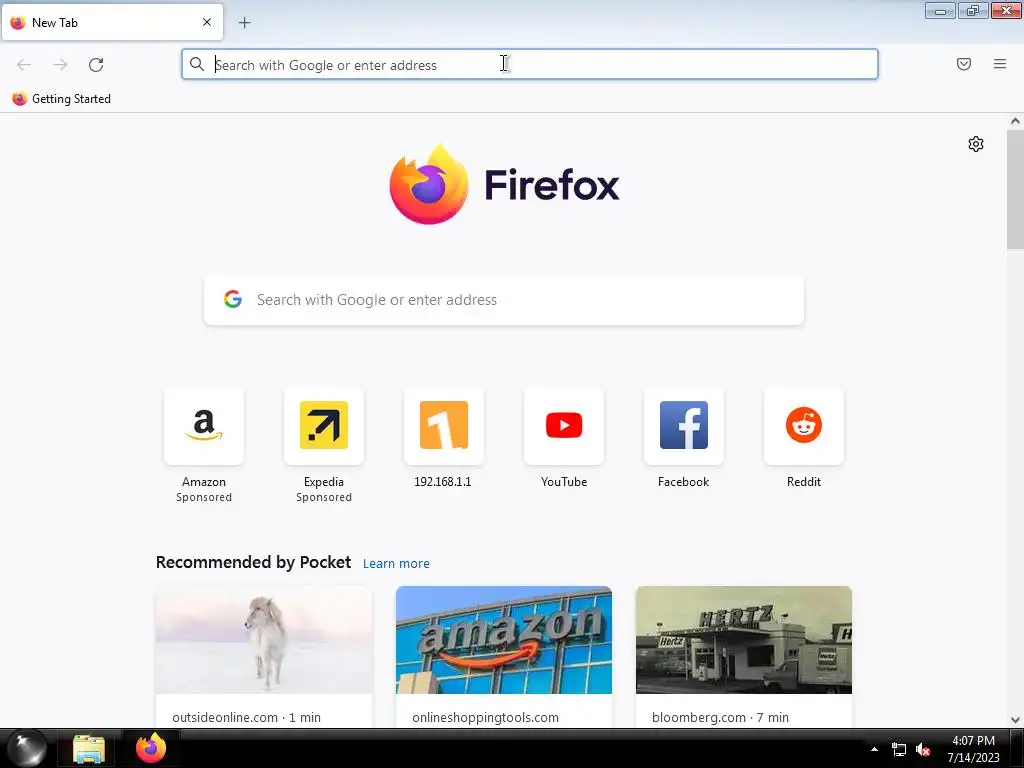
Task: Restore down the Firefox window
Action: (x=972, y=10)
